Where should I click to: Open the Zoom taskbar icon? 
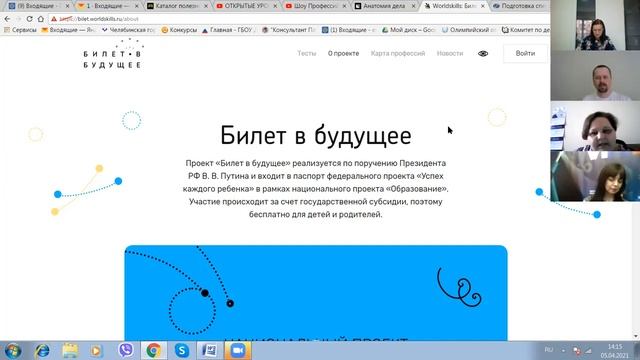point(238,351)
